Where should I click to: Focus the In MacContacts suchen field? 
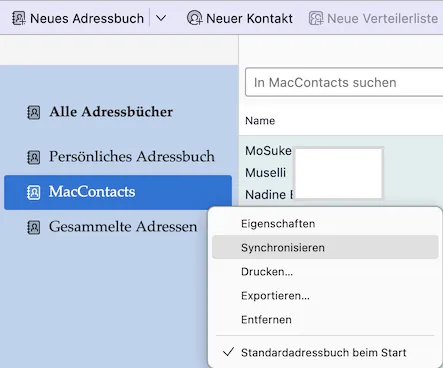[x=344, y=82]
